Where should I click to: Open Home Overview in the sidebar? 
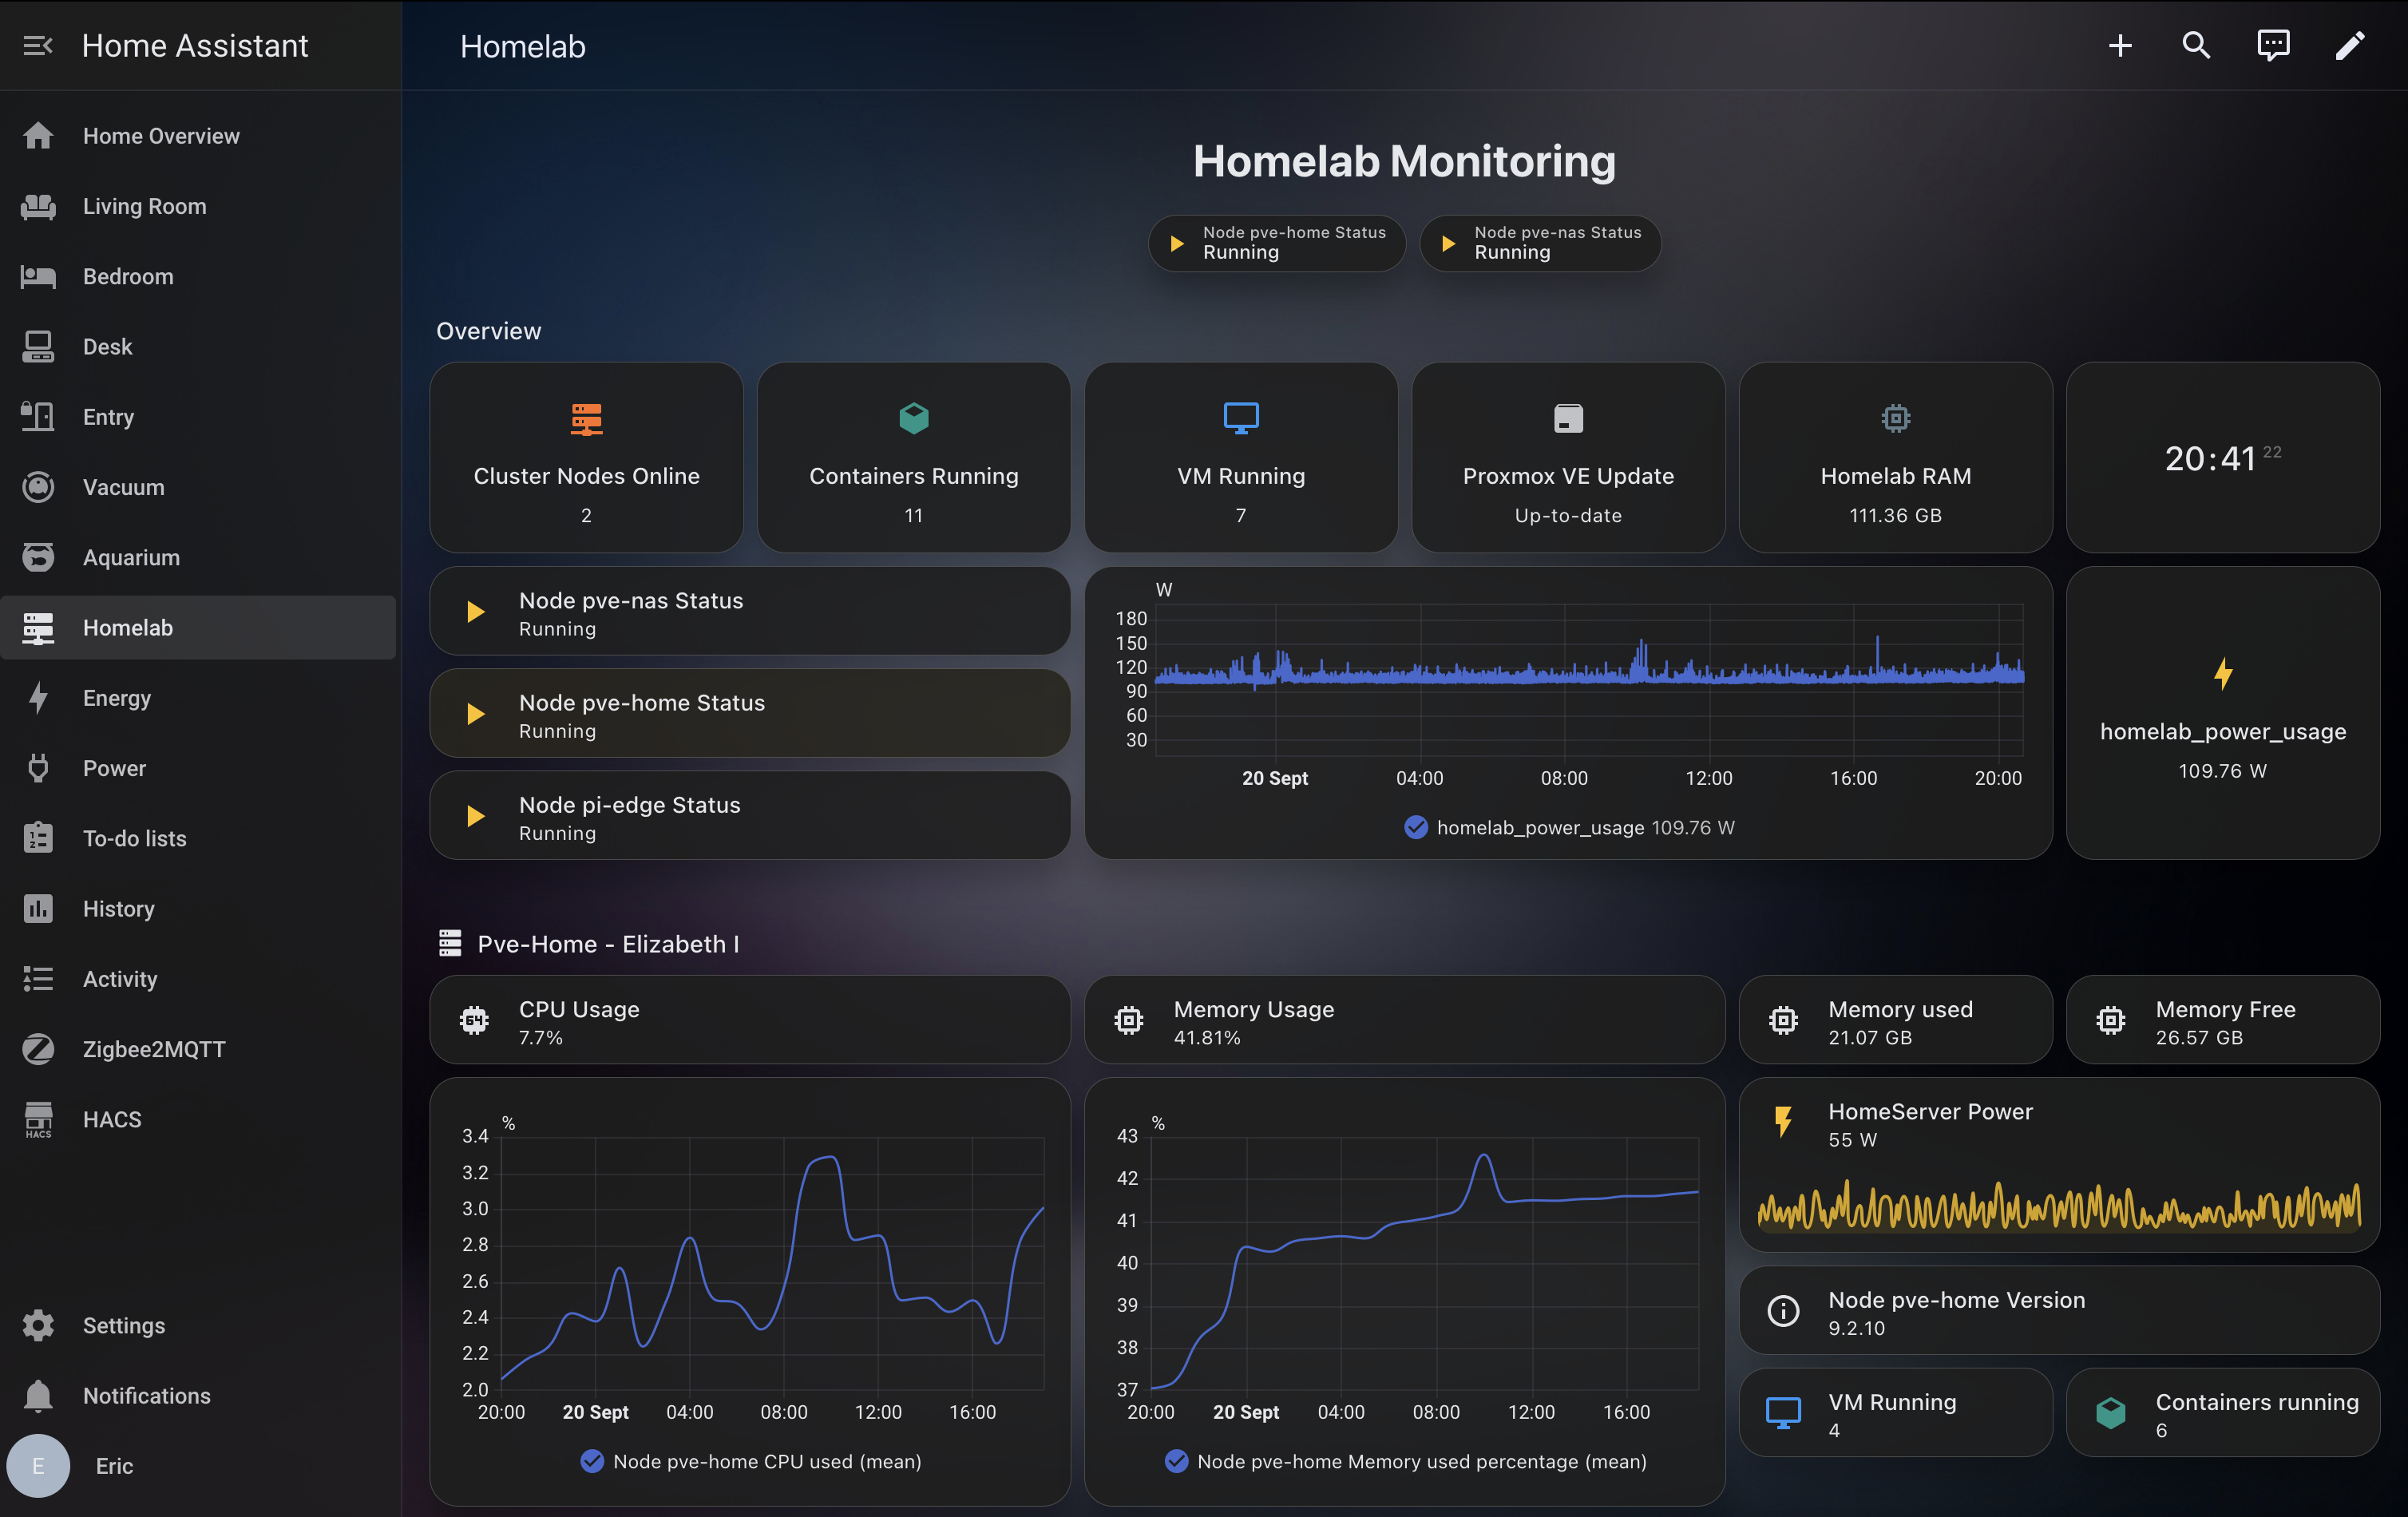point(198,136)
